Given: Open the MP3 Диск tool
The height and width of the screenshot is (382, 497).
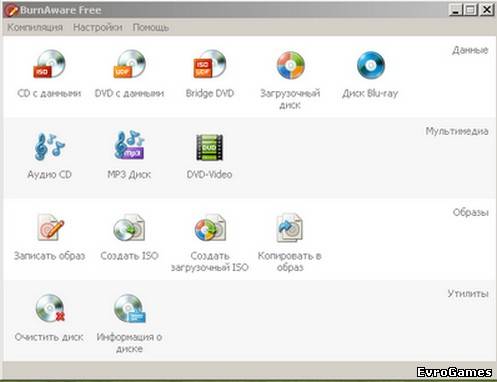Looking at the screenshot, I should (129, 145).
